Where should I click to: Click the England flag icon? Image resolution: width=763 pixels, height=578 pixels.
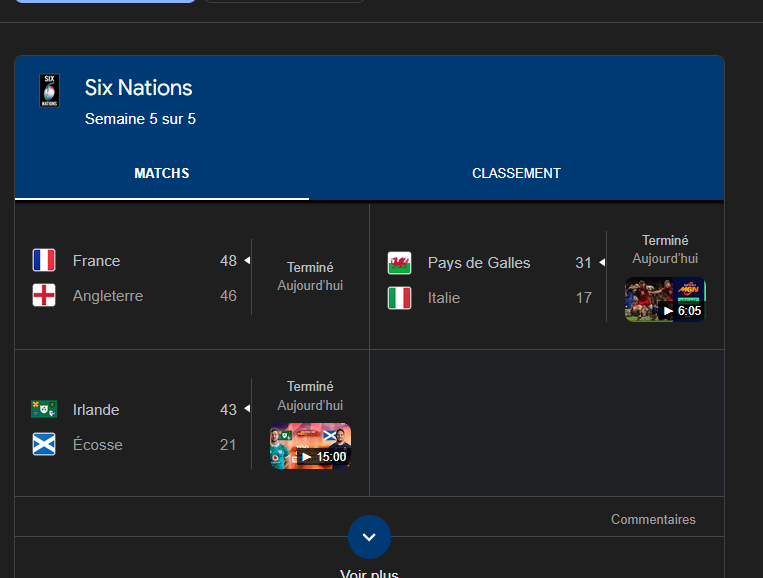[44, 296]
